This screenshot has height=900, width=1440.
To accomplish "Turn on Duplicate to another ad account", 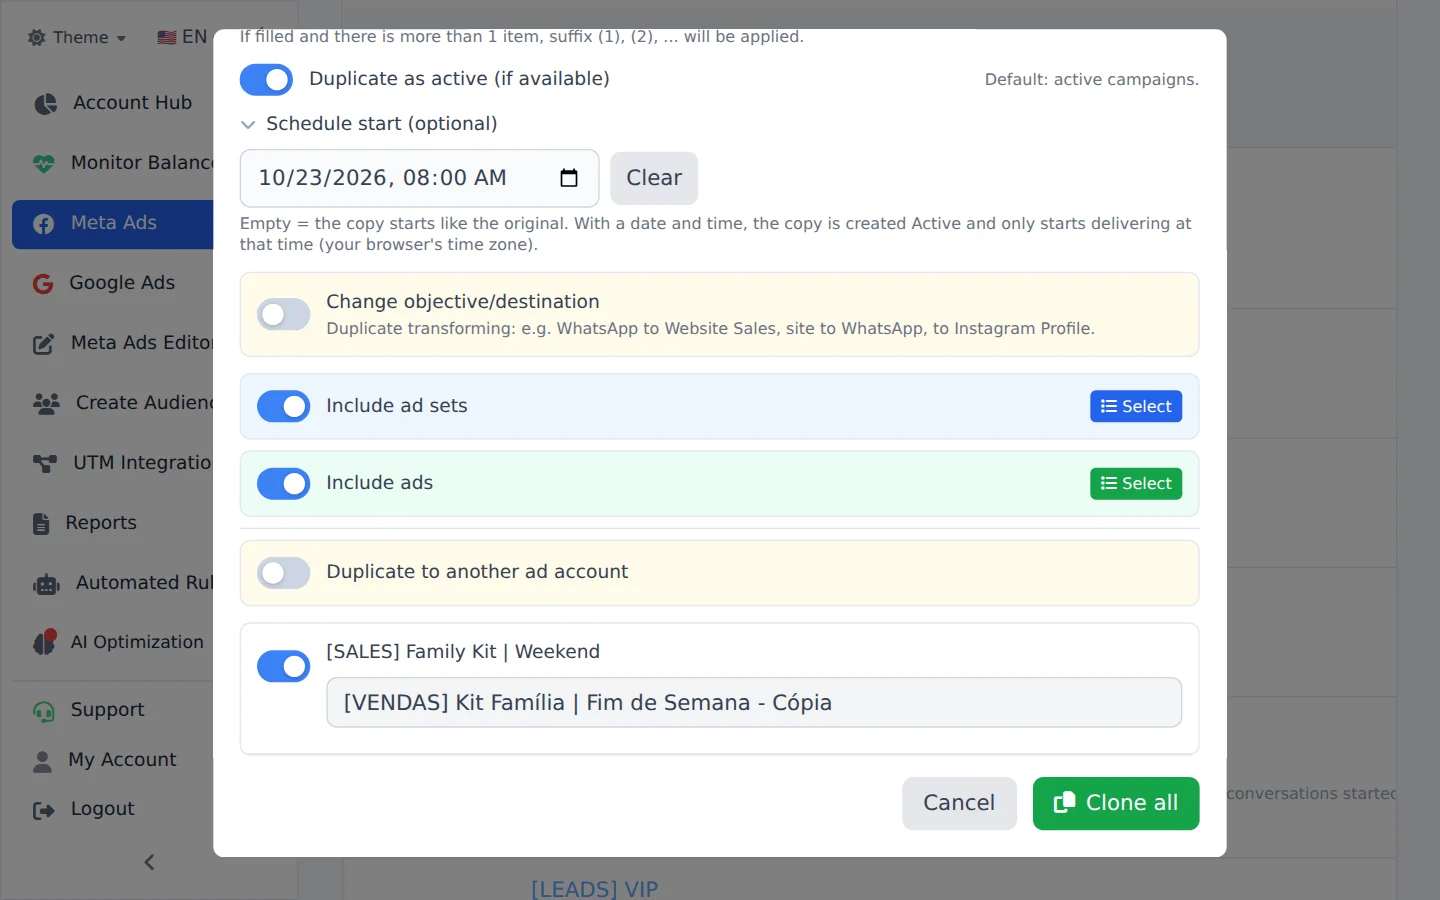I will pos(283,573).
